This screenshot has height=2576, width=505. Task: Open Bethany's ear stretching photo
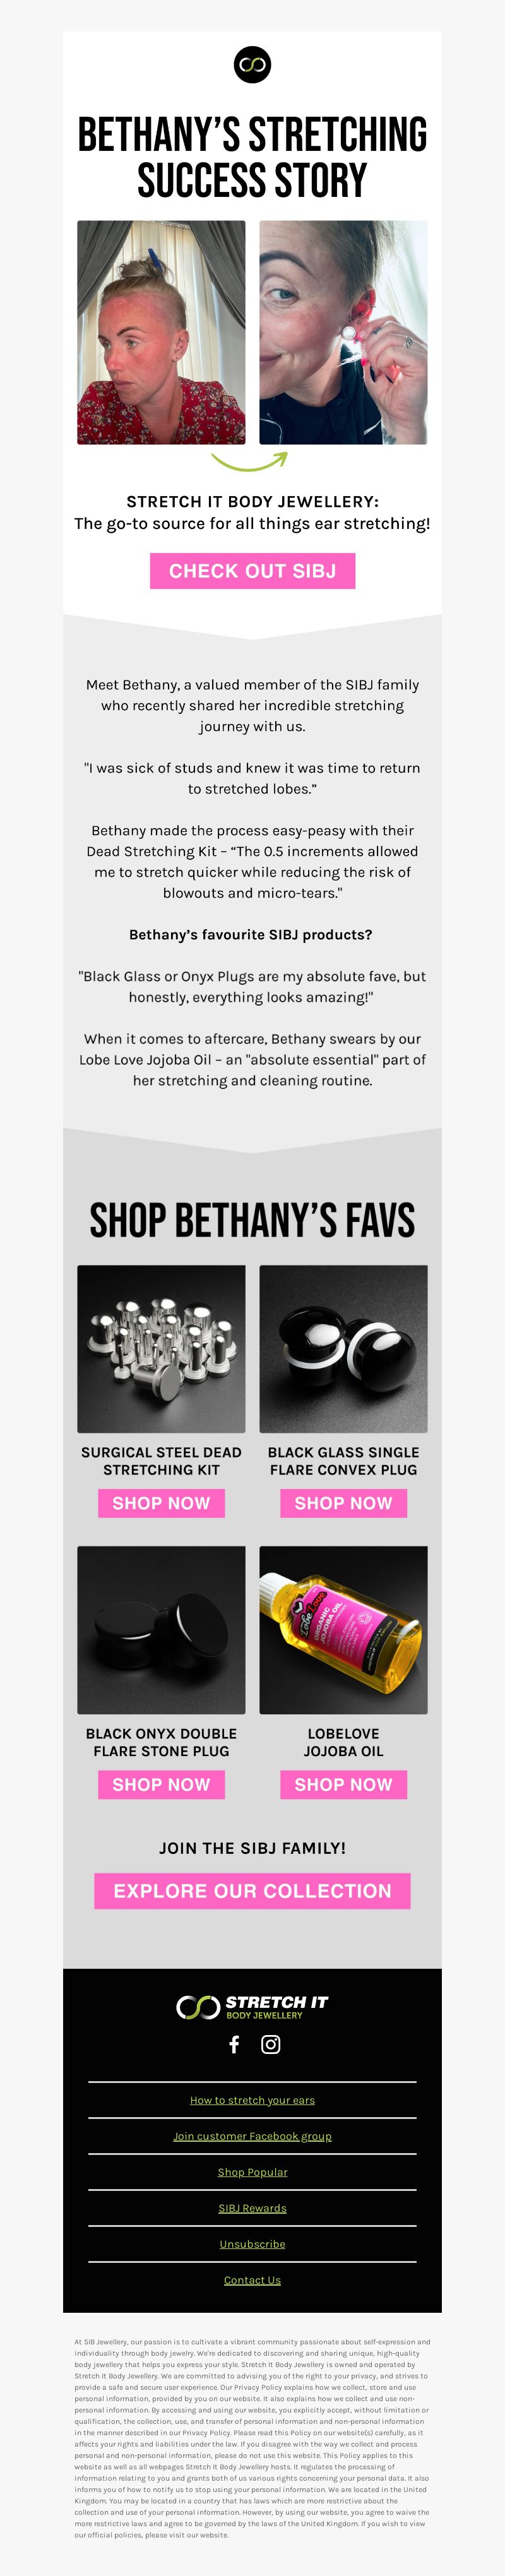[x=343, y=332]
